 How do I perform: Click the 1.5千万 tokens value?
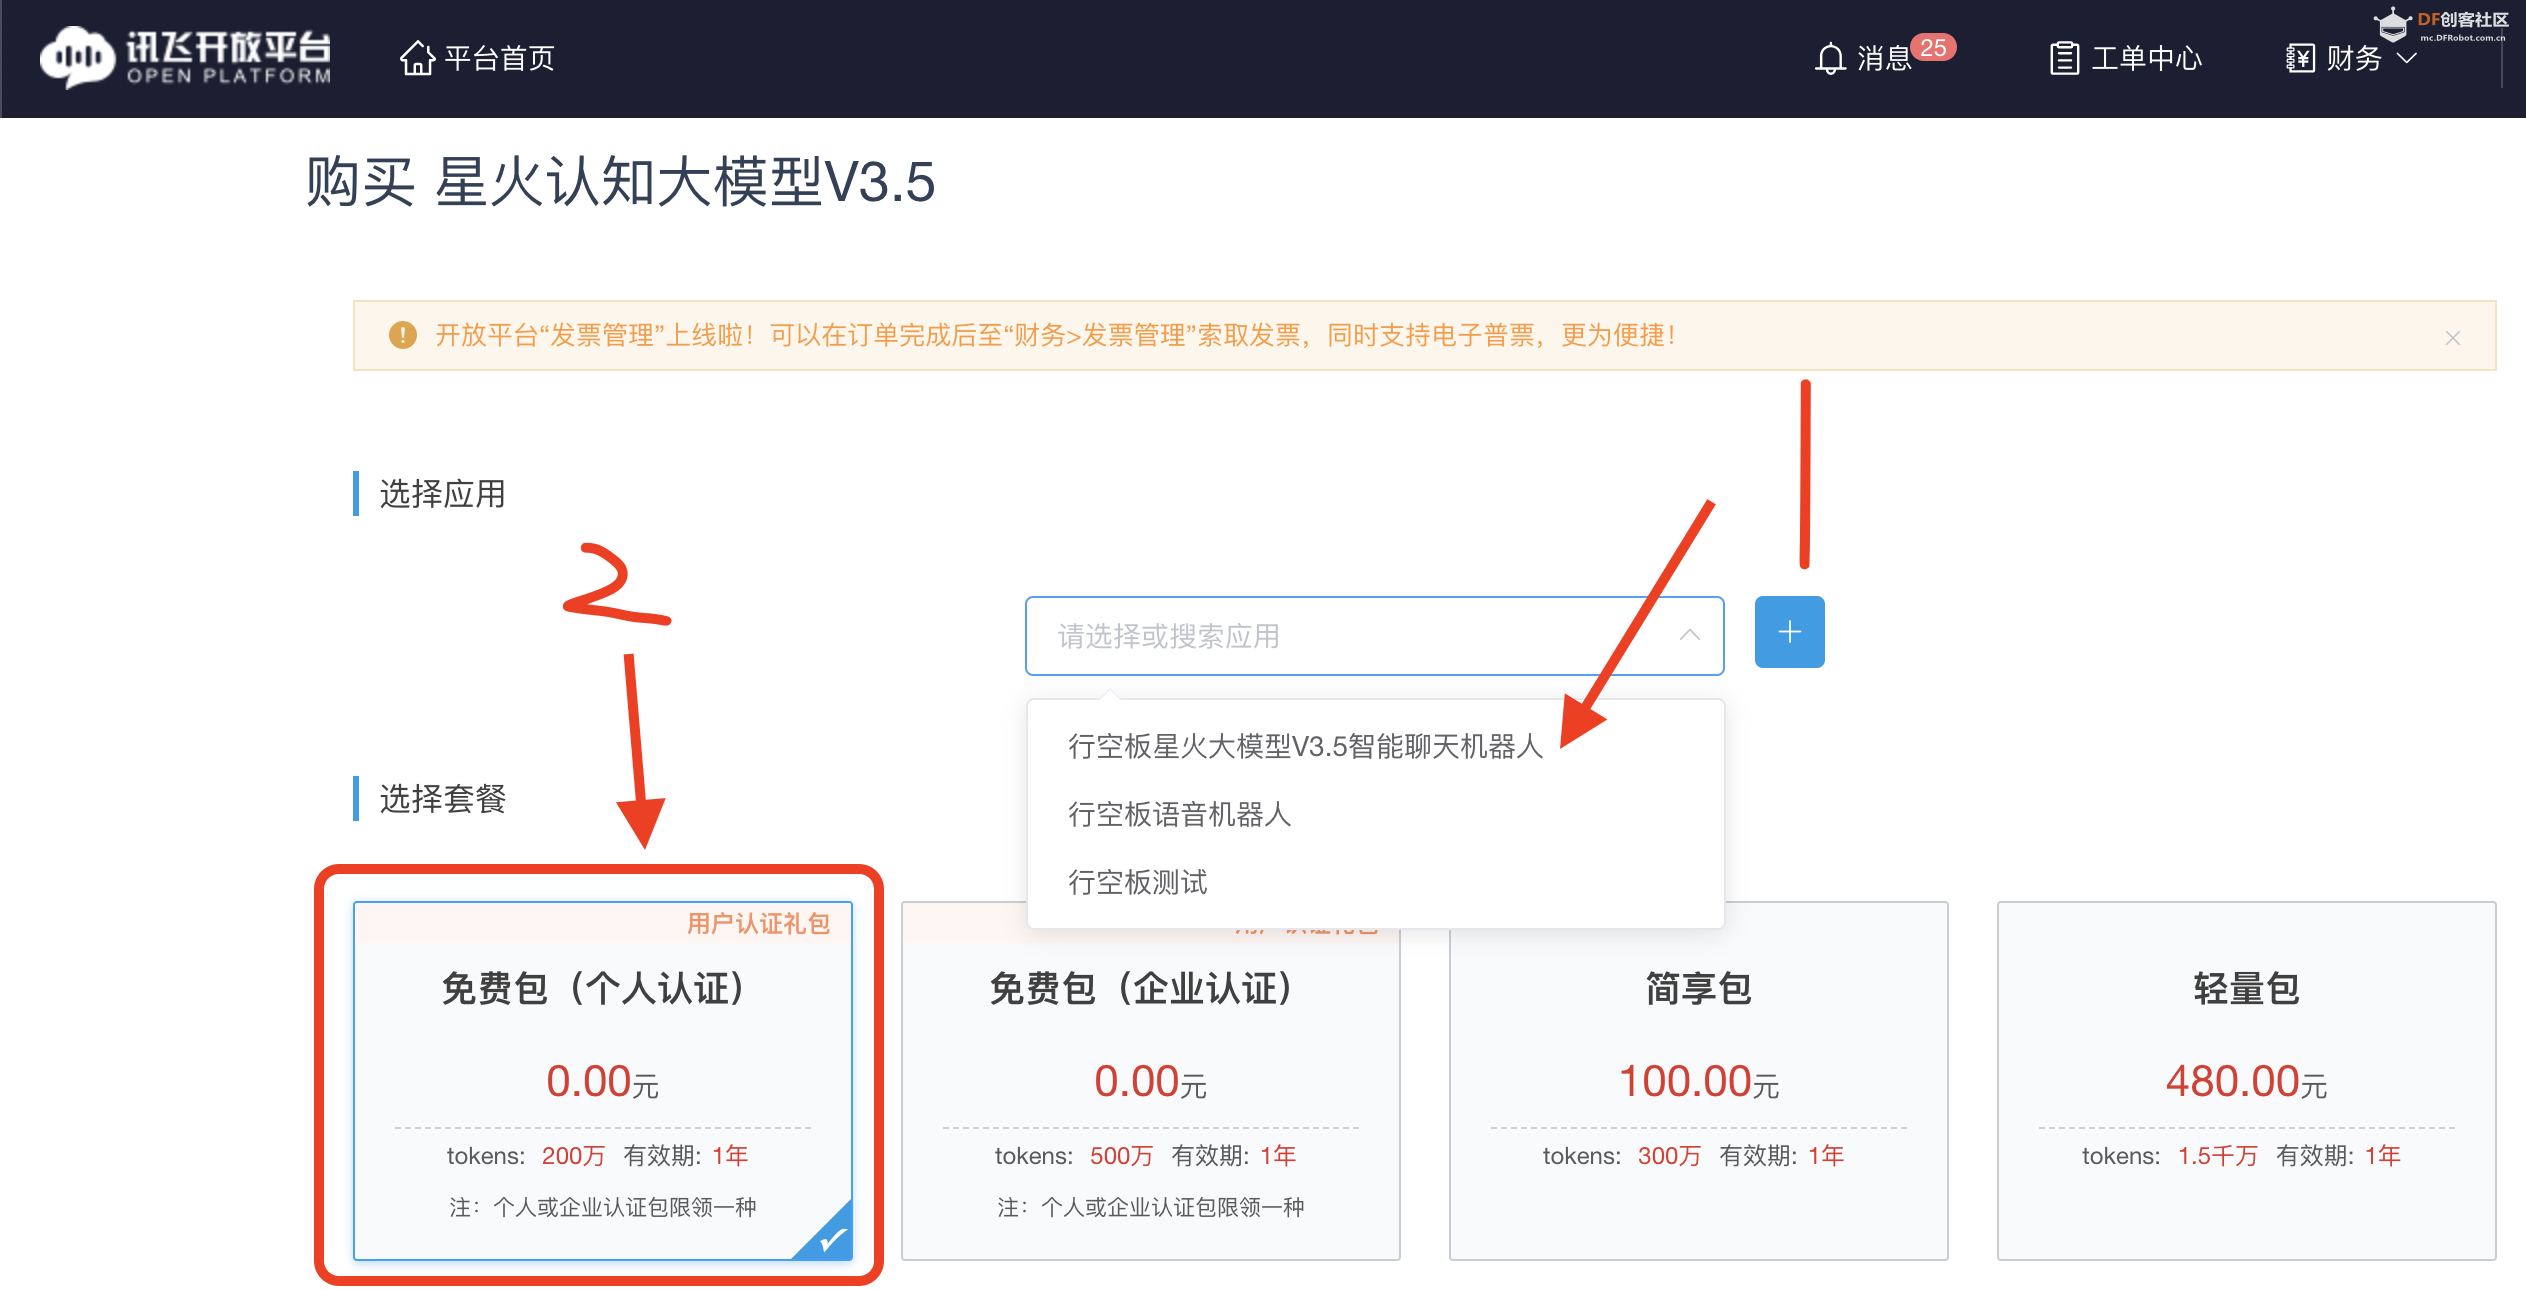(x=2217, y=1156)
